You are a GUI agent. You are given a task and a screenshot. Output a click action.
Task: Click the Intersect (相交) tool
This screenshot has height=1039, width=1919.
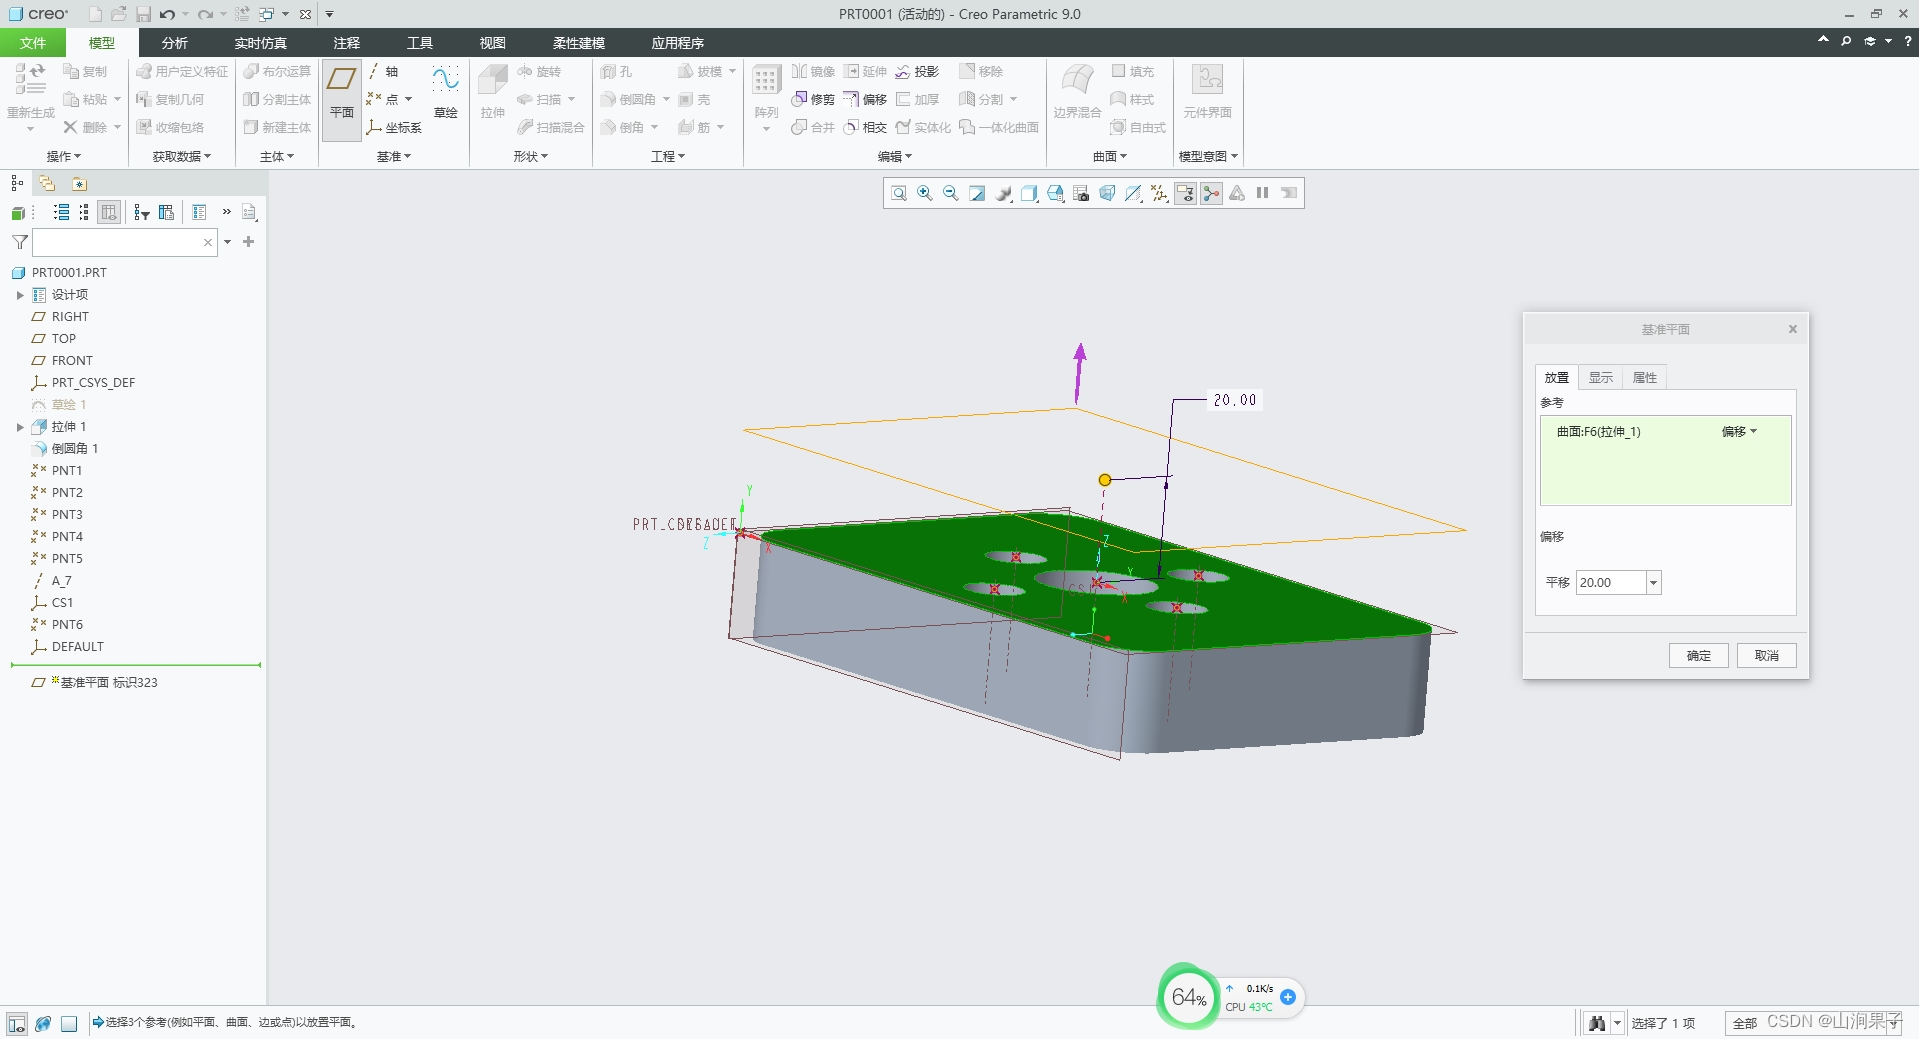(x=865, y=127)
